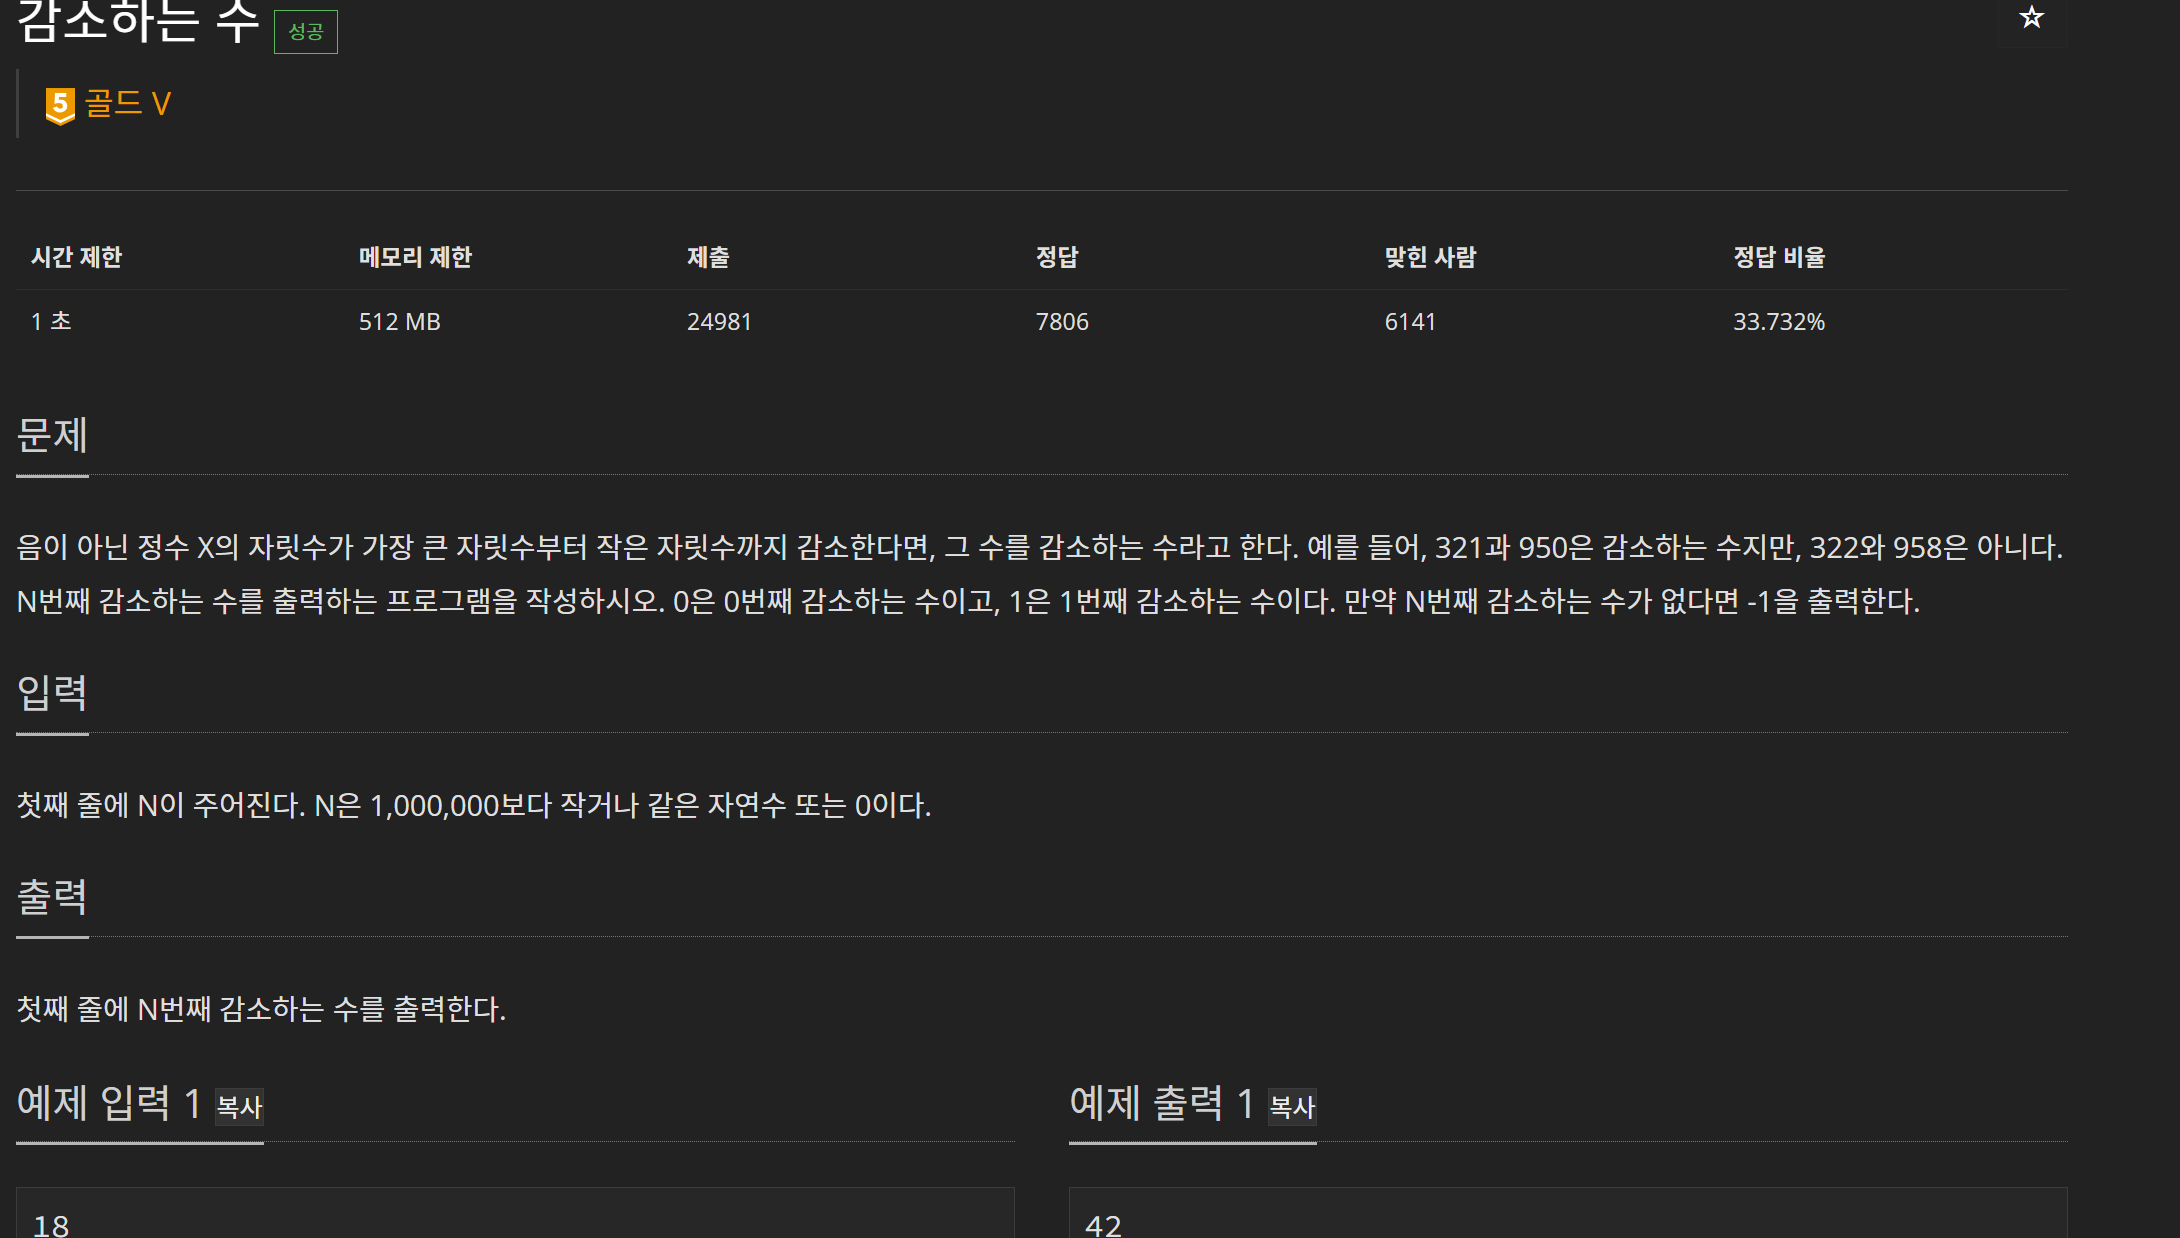Screen dimensions: 2180x1238
Task: Click the star favorite icon
Action: (x=2031, y=18)
